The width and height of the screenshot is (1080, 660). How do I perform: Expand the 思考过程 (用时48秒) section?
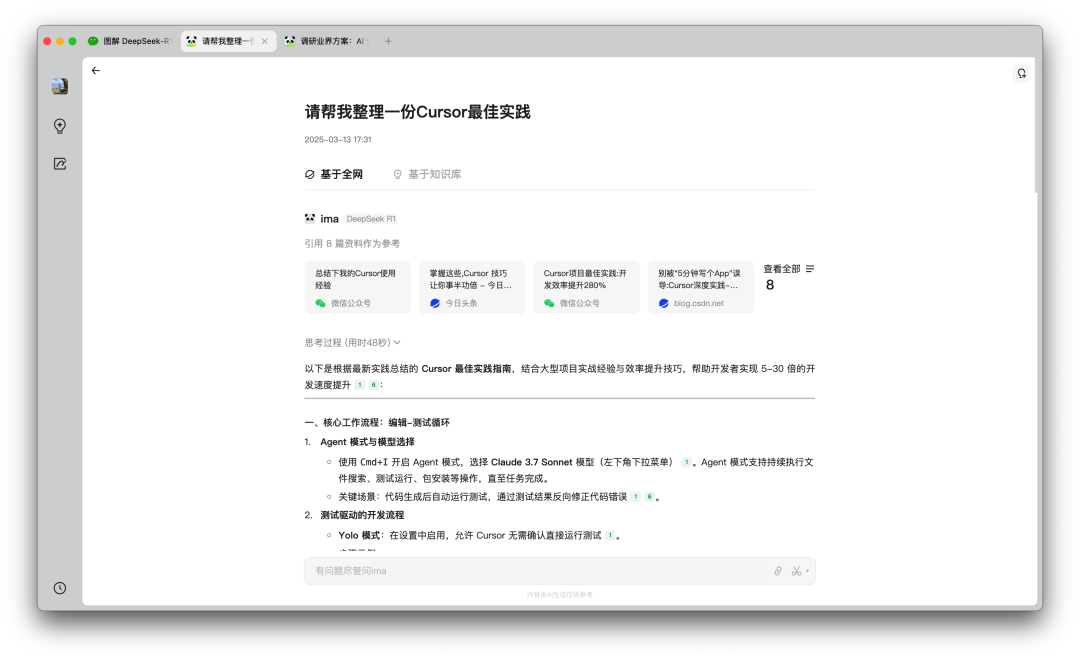353,342
